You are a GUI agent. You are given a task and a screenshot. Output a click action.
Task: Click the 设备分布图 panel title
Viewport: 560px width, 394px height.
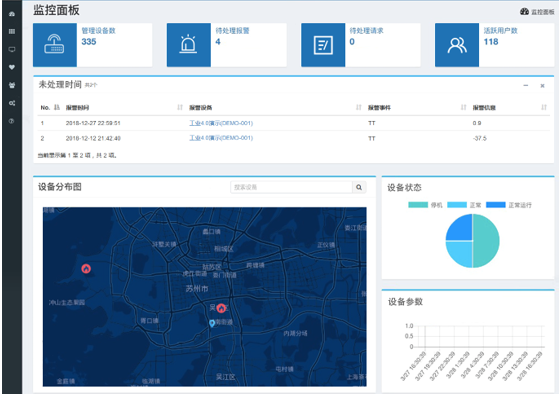(x=60, y=187)
